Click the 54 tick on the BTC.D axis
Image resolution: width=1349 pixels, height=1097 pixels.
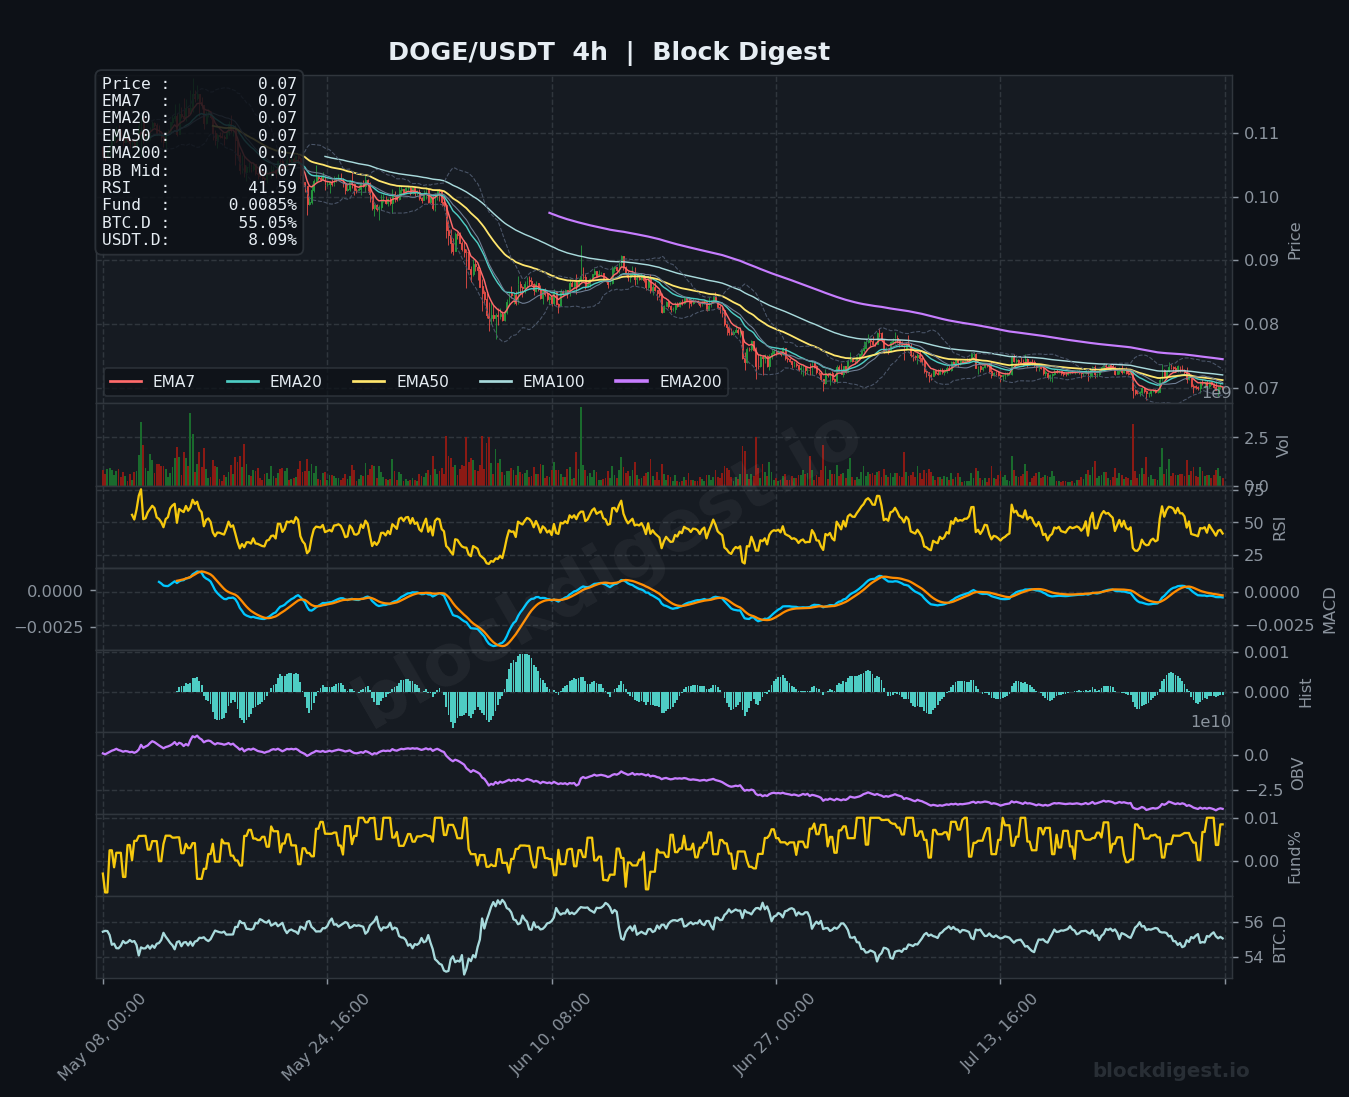(1254, 958)
